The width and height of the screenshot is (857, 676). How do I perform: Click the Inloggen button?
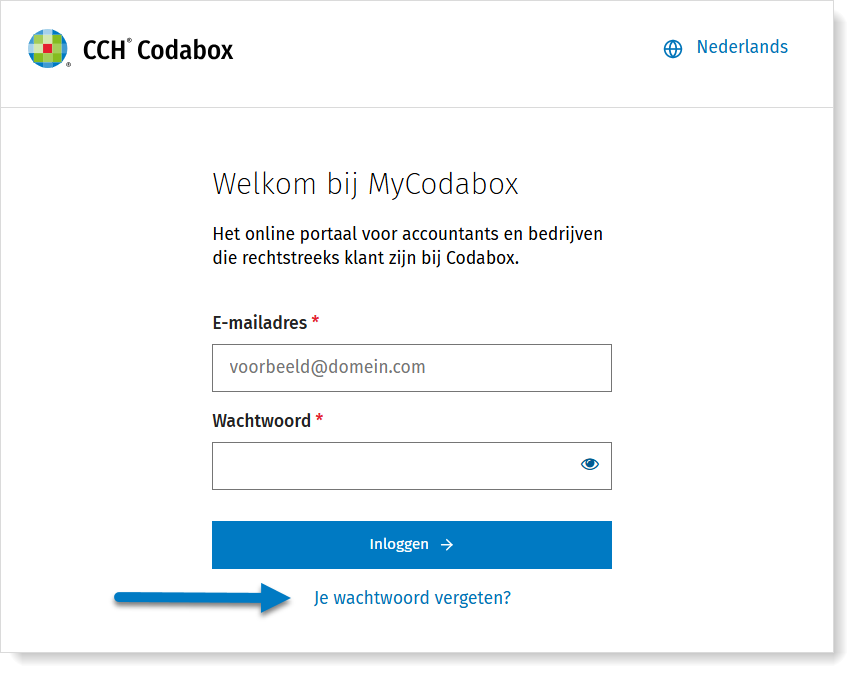point(412,545)
